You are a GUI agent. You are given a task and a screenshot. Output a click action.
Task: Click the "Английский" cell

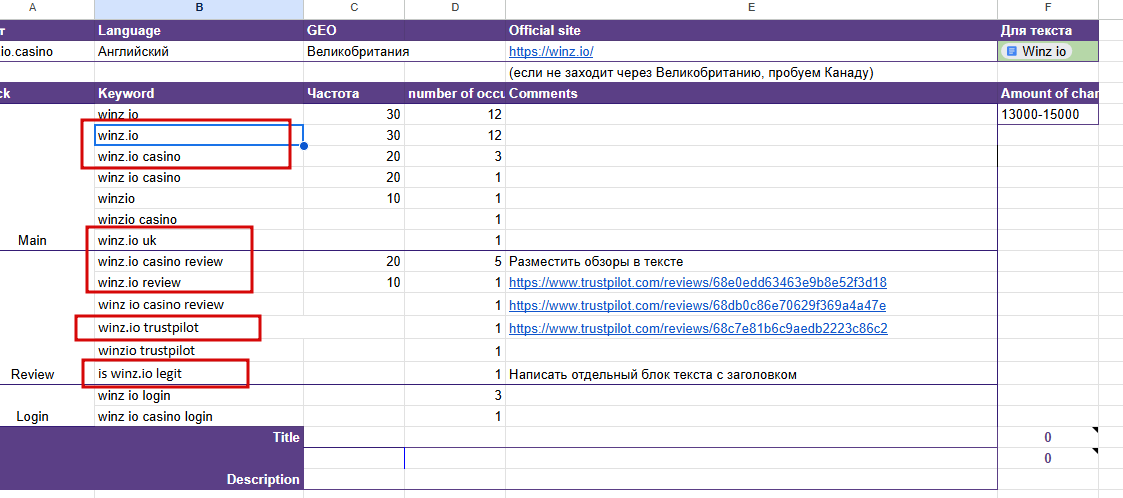198,52
